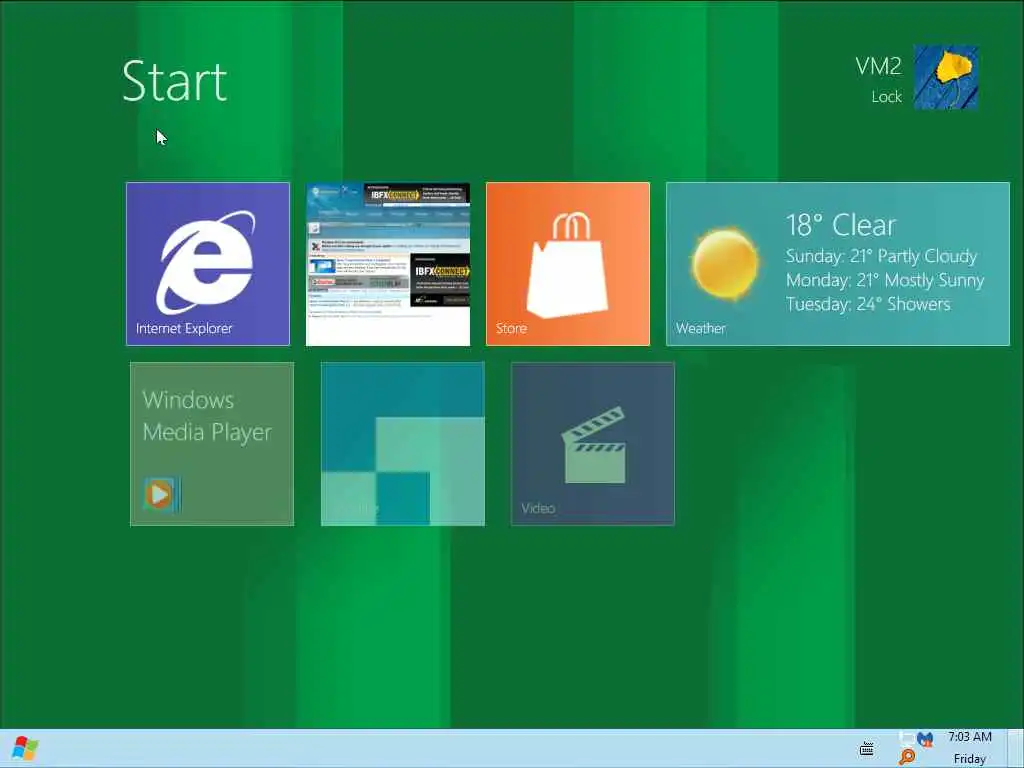This screenshot has height=768, width=1024.
Task: Launch the Windows Media Player tile
Action: pos(212,444)
